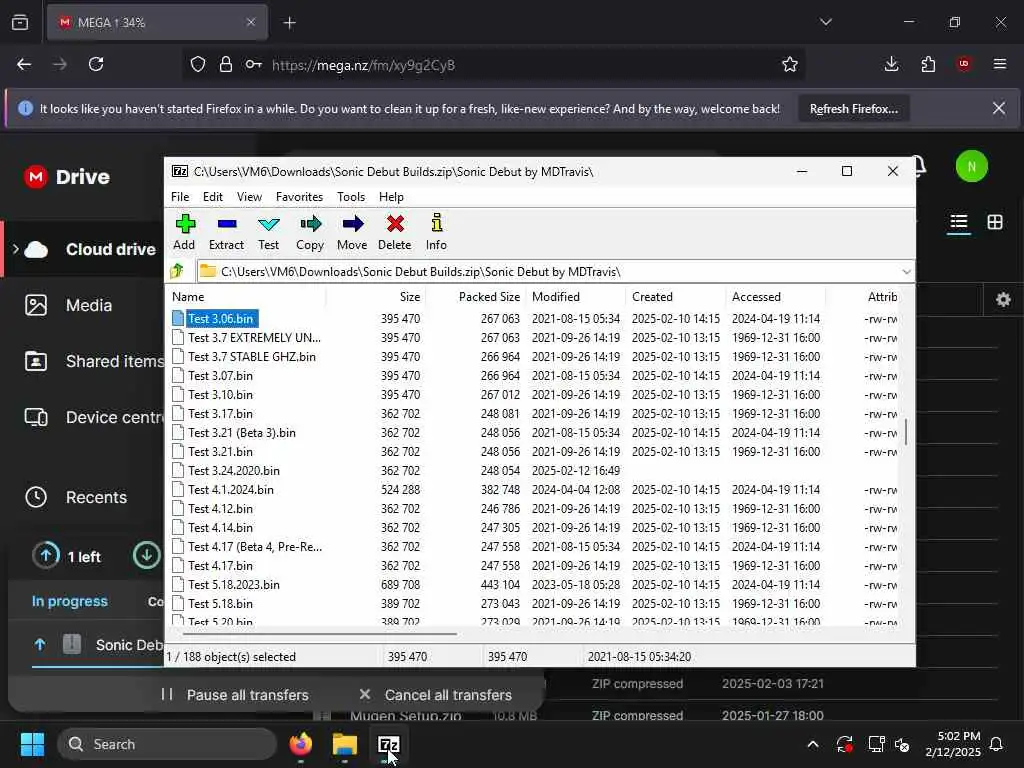This screenshot has height=768, width=1024.
Task: Open File Explorer from the taskbar
Action: pos(345,744)
